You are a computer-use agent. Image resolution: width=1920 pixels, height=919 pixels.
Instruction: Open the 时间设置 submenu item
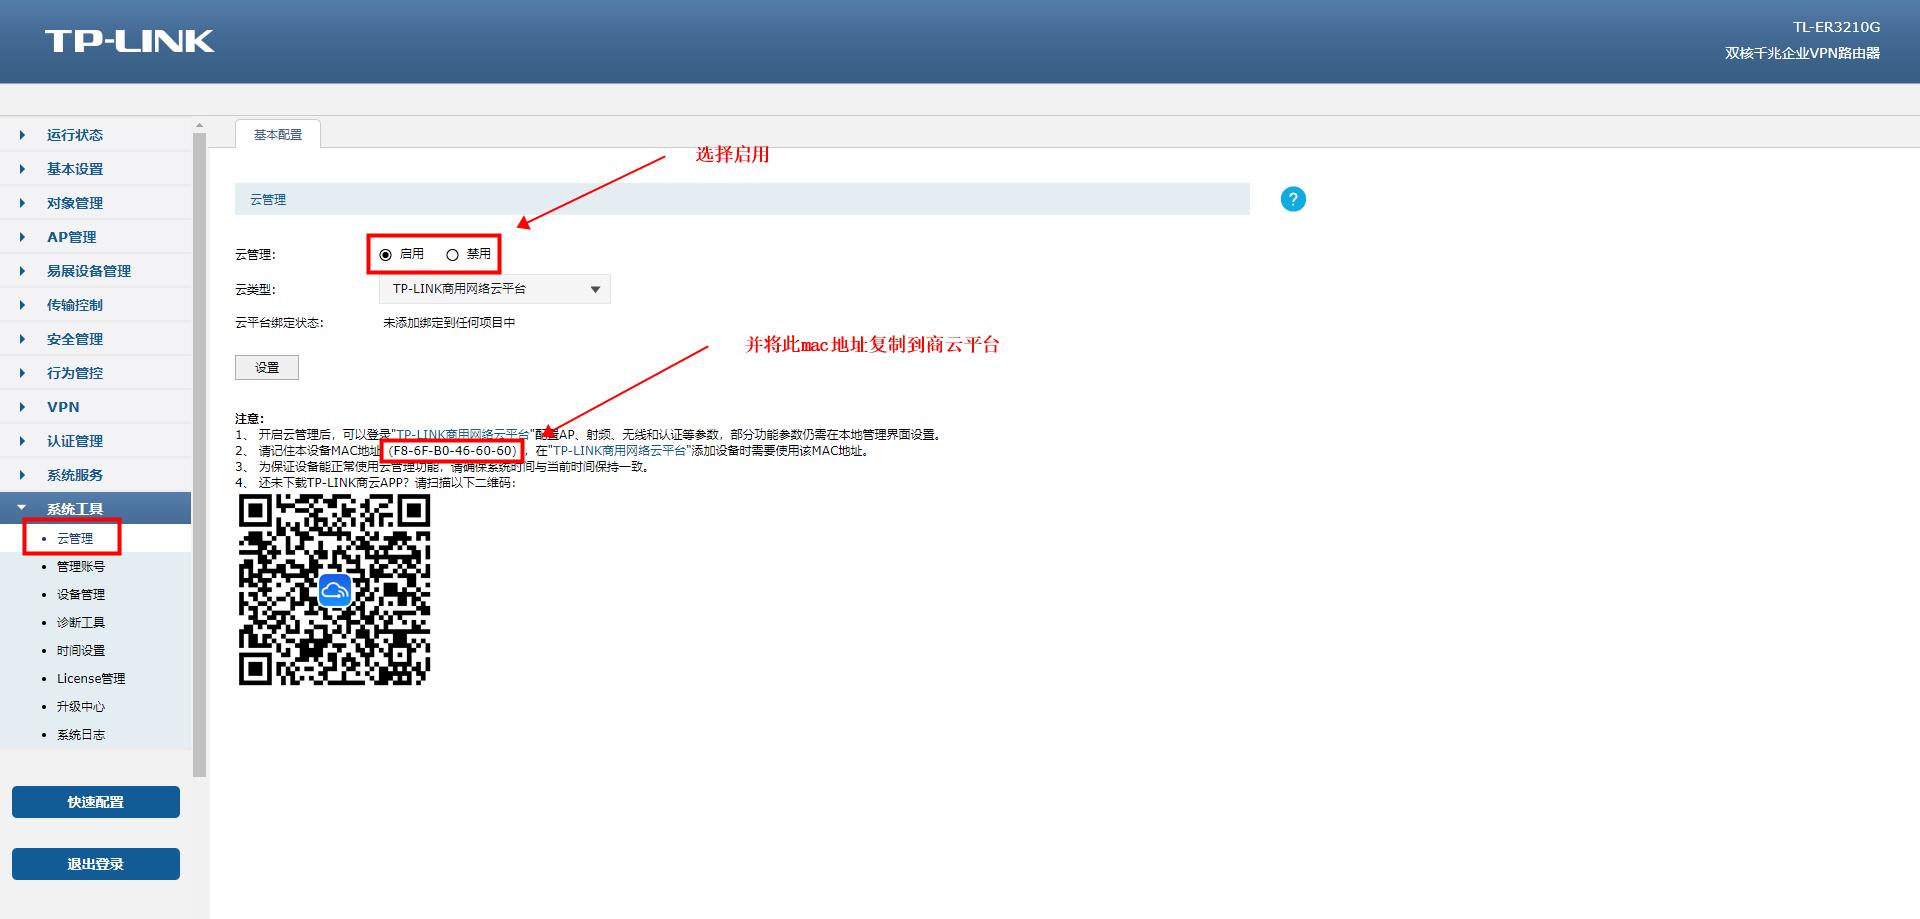click(81, 650)
